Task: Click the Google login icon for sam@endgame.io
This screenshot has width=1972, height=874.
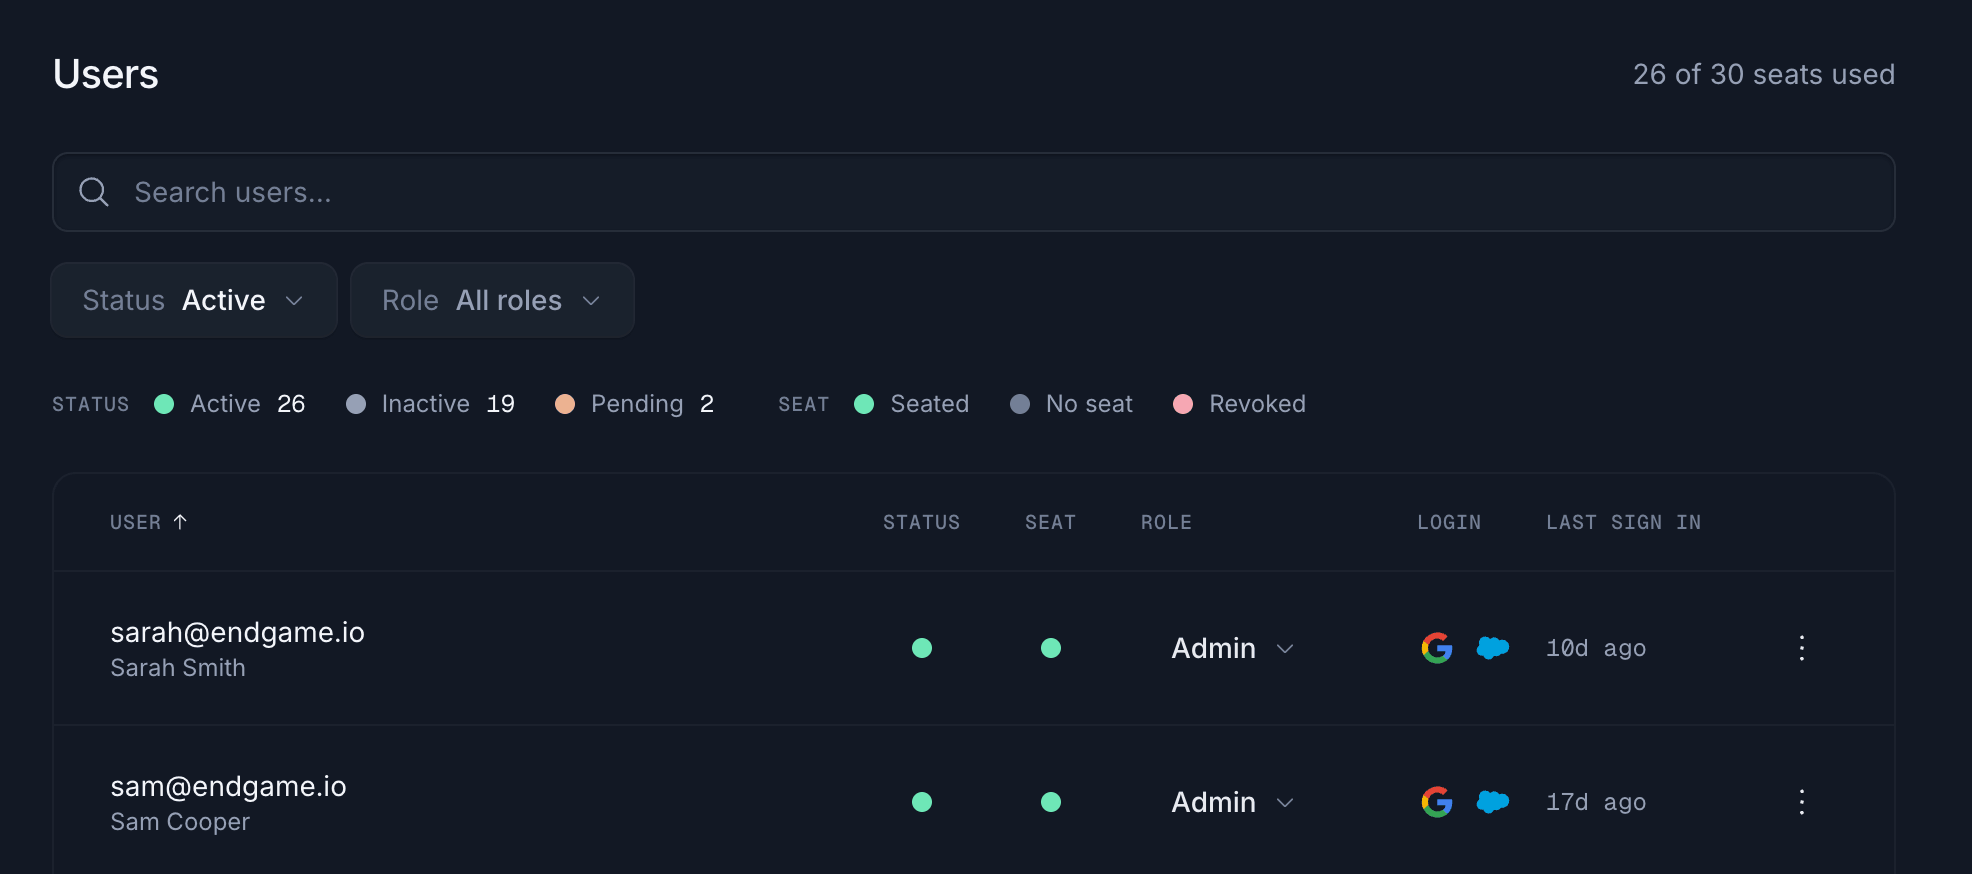Action: 1437,802
